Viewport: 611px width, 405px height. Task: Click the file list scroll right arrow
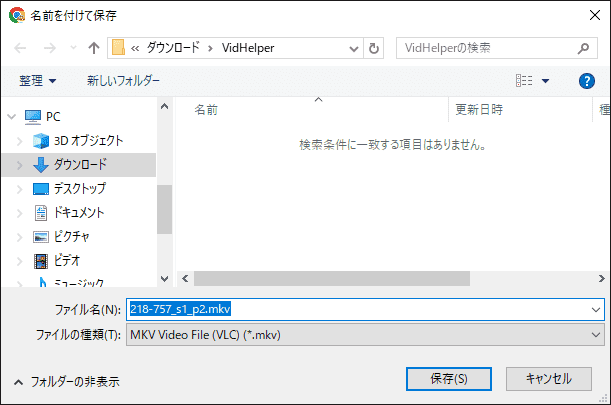pos(602,279)
